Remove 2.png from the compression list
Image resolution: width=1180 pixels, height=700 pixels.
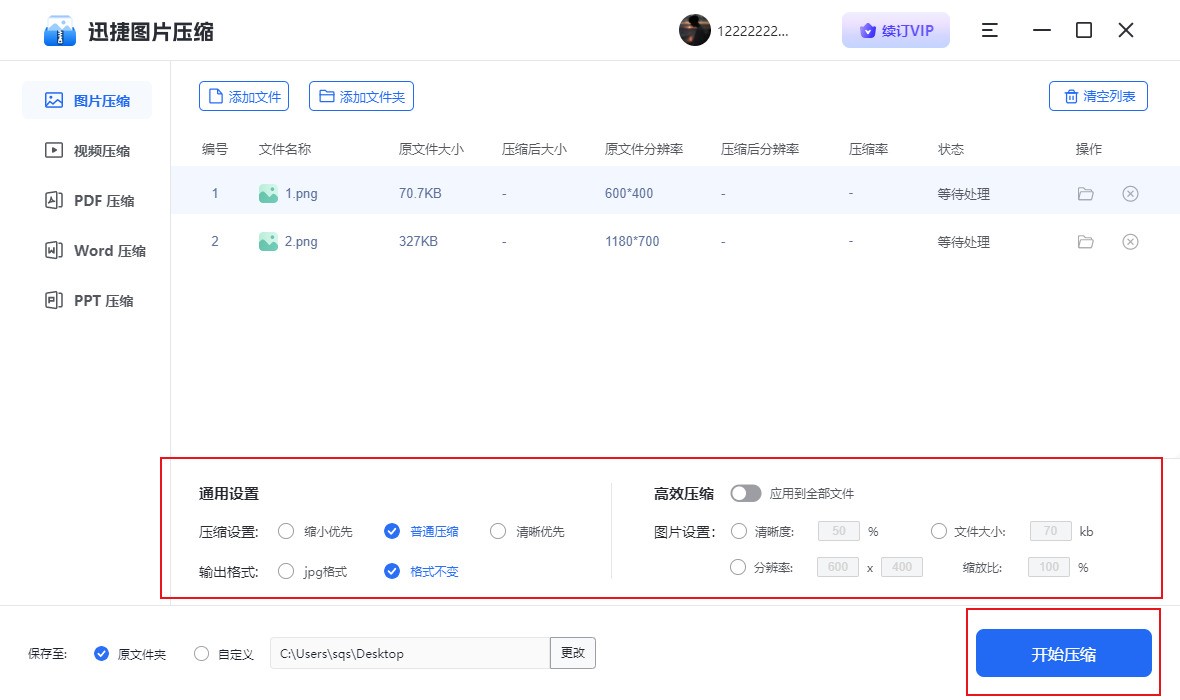point(1130,241)
